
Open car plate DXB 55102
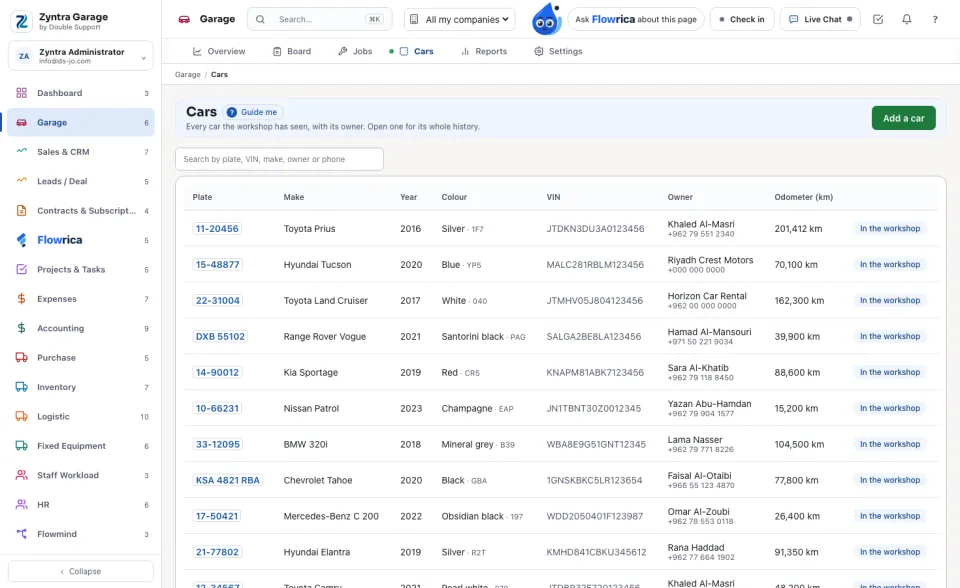[x=220, y=336]
